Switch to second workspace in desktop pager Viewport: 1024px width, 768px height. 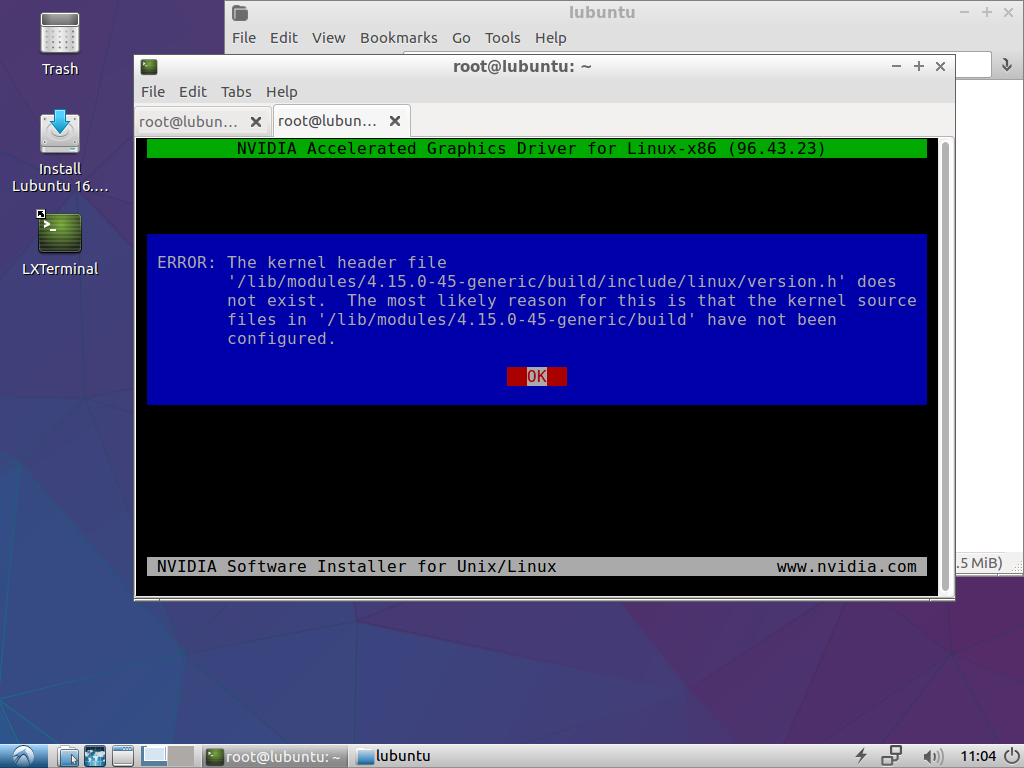[181, 756]
